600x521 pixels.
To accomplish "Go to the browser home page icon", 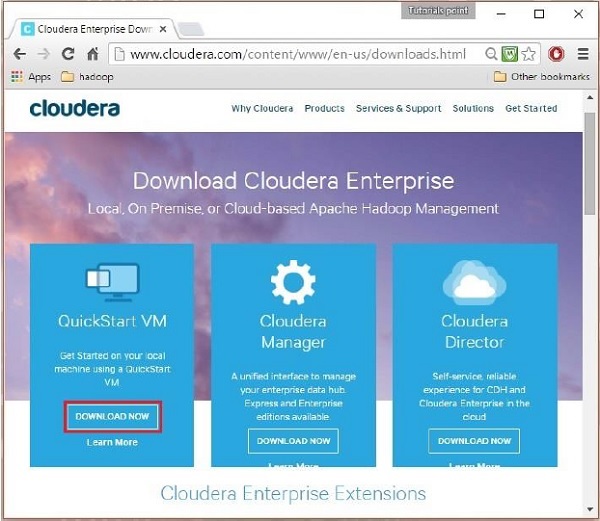I will click(93, 54).
